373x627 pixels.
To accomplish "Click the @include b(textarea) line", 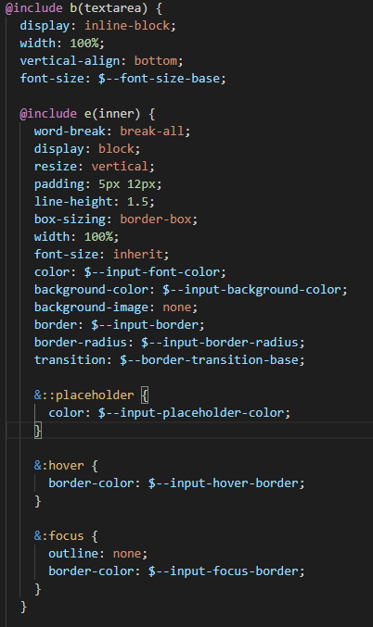I will pos(84,8).
